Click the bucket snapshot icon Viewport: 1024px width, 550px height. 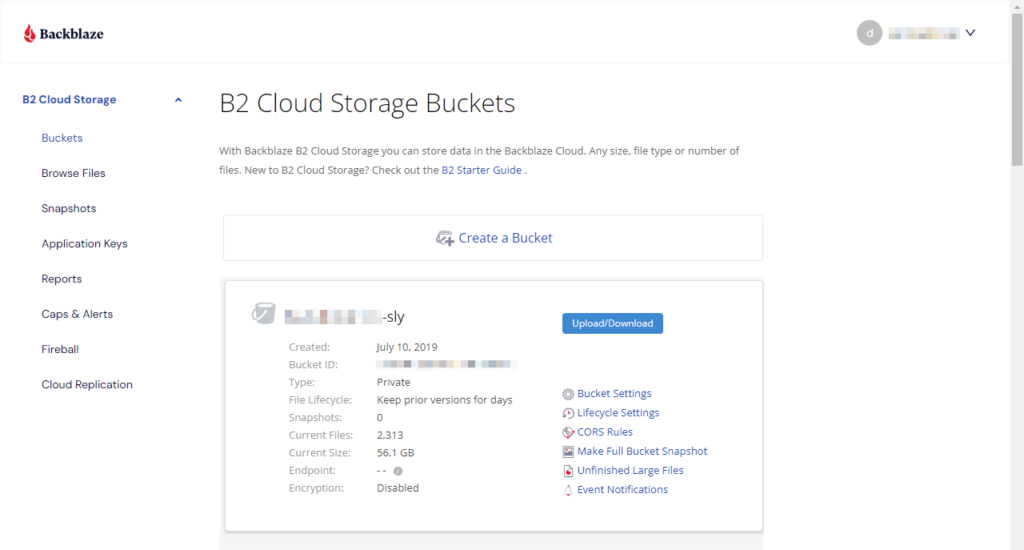click(568, 451)
